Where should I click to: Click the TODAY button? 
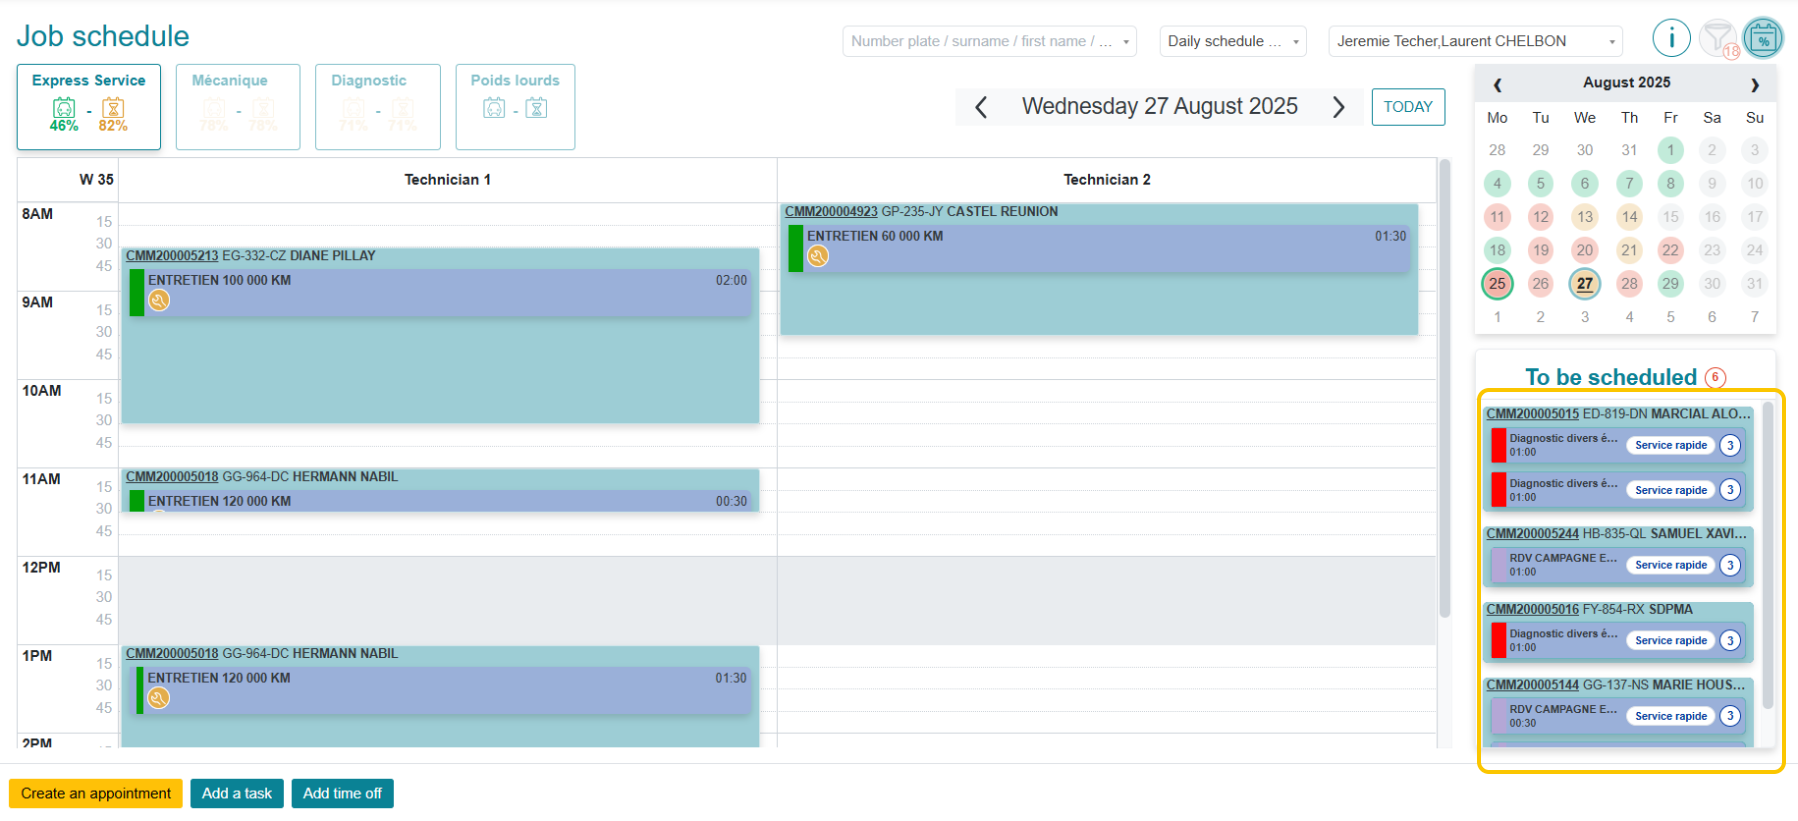pyautogui.click(x=1408, y=107)
